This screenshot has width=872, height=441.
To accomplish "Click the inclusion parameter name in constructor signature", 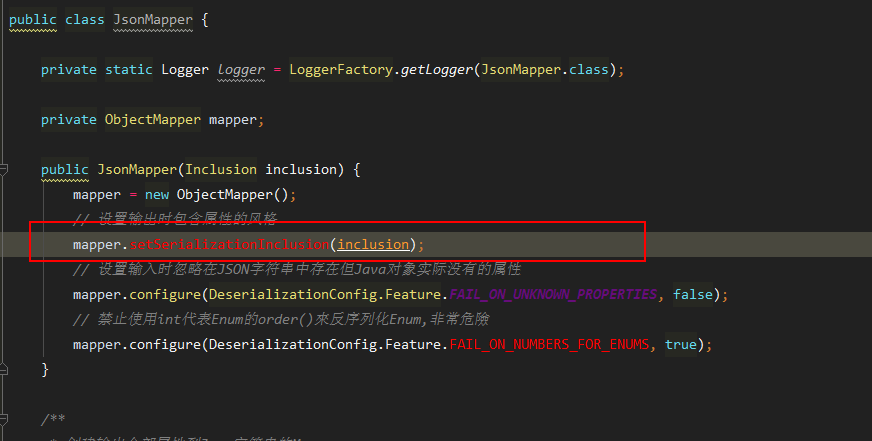I will pos(301,170).
